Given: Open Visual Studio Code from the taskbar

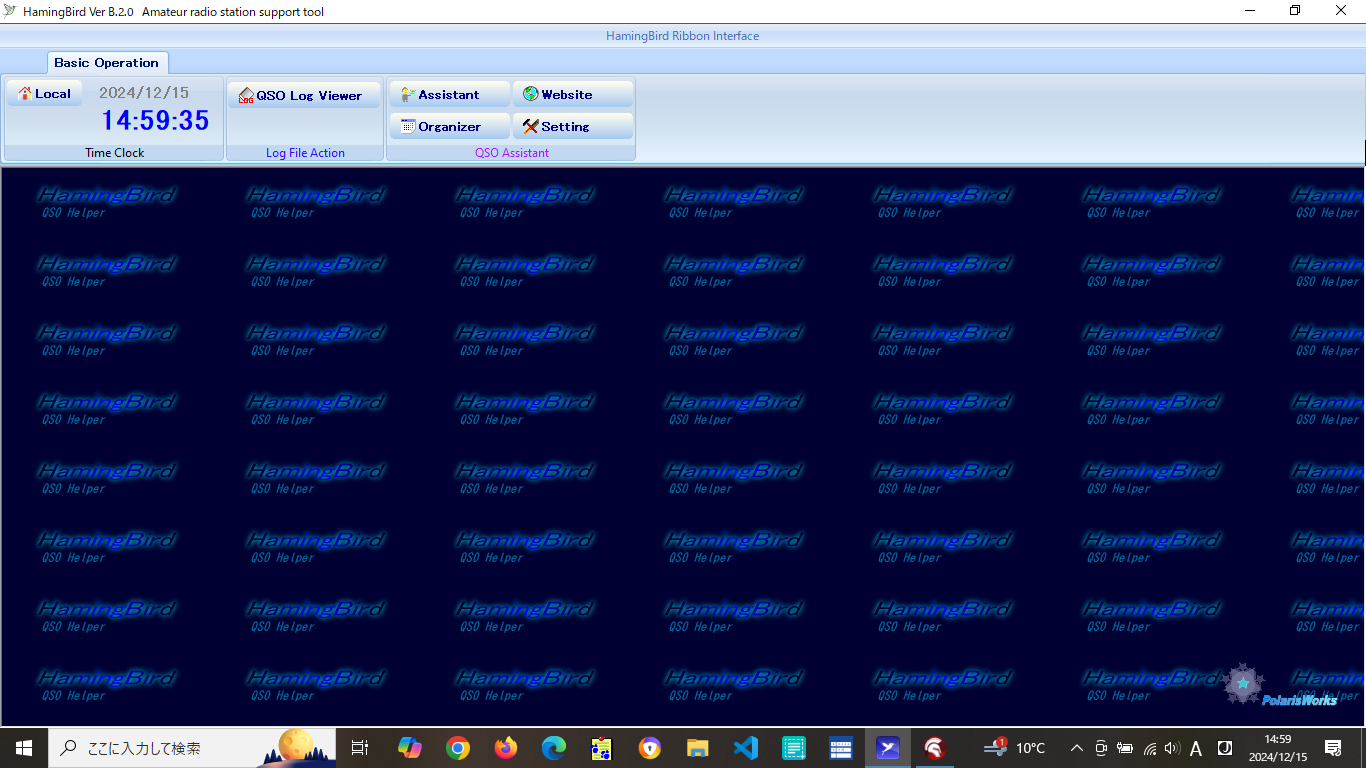Looking at the screenshot, I should click(746, 748).
